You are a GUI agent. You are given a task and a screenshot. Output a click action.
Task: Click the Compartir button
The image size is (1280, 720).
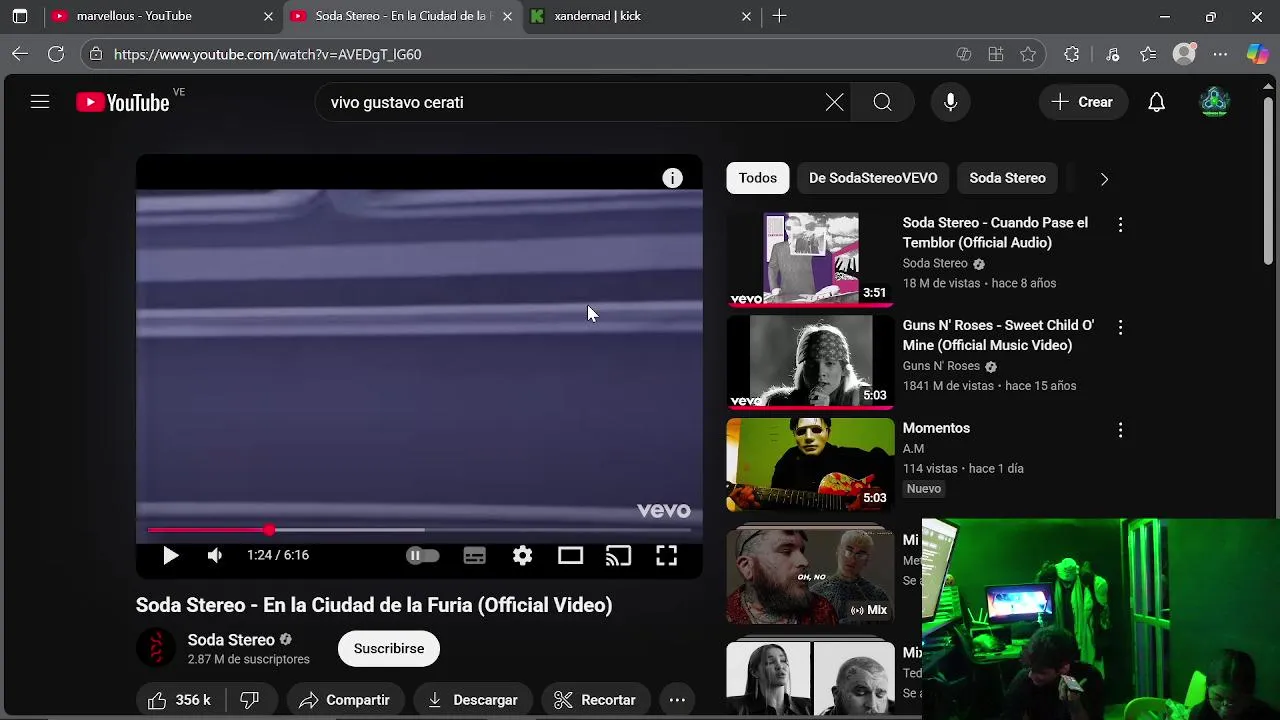[x=345, y=700]
